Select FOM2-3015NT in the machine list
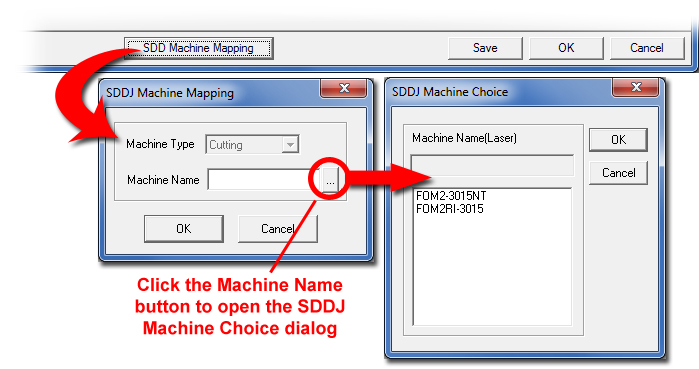This screenshot has height=369, width=699. 451,196
